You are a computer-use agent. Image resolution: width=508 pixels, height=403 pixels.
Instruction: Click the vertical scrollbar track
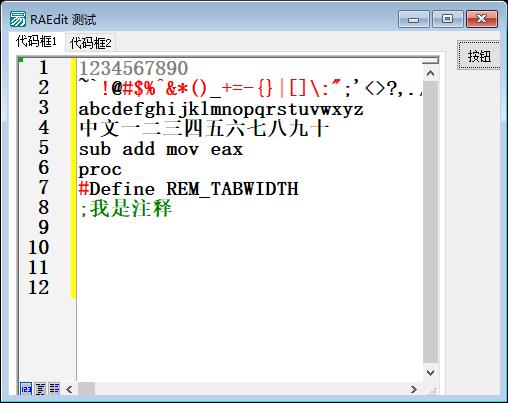coord(430,223)
